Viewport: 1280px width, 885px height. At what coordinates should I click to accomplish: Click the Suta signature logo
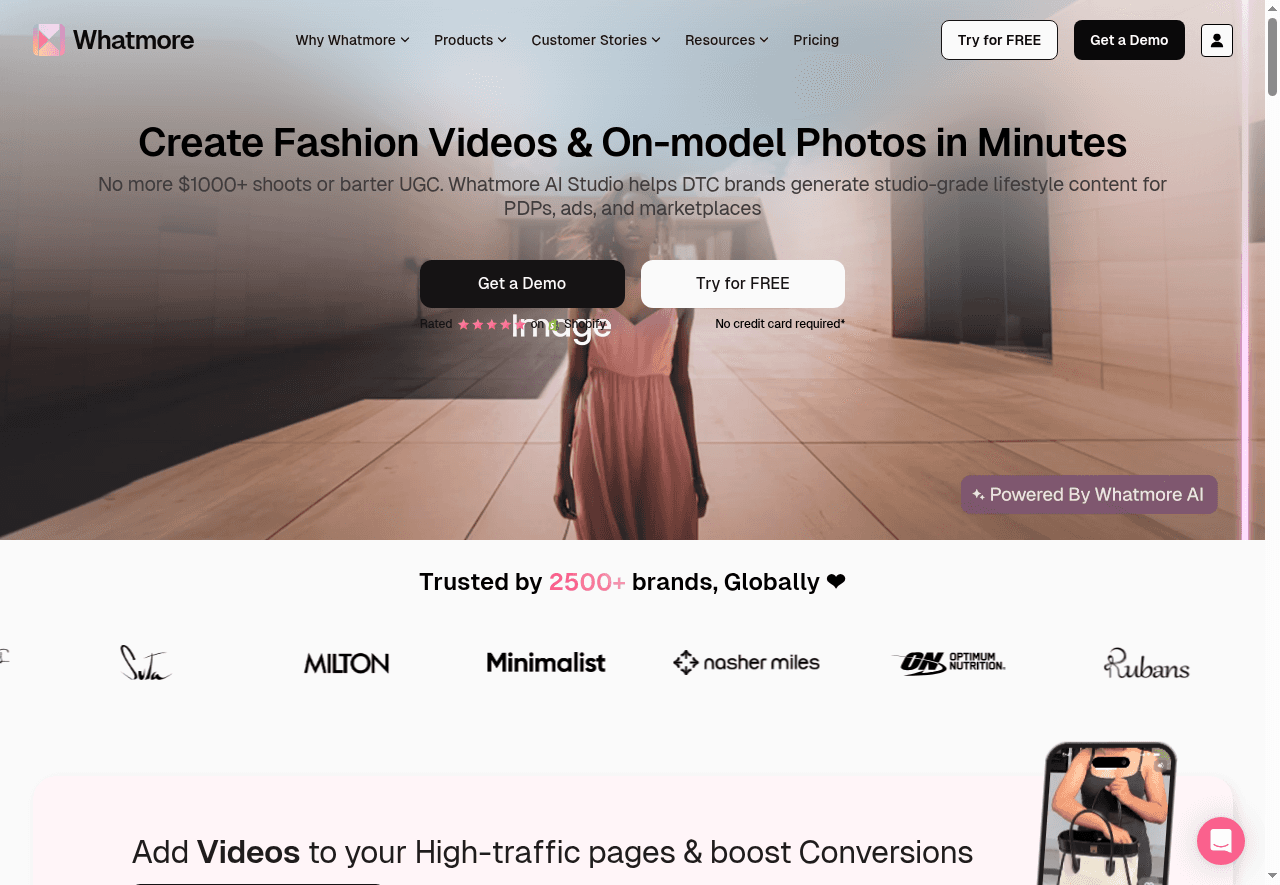pyautogui.click(x=146, y=663)
